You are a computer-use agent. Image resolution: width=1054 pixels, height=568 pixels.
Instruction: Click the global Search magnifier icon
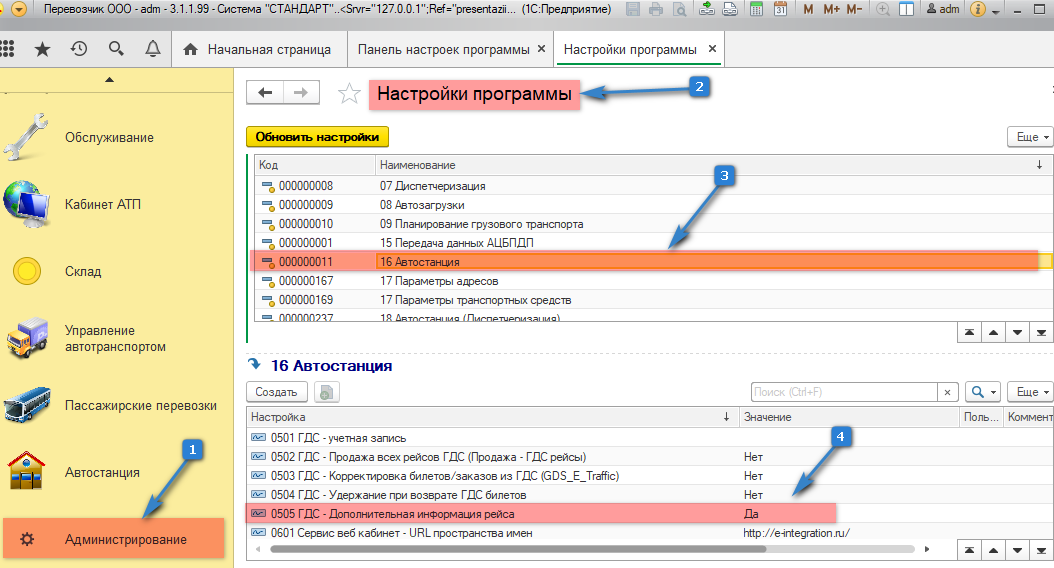tap(116, 49)
